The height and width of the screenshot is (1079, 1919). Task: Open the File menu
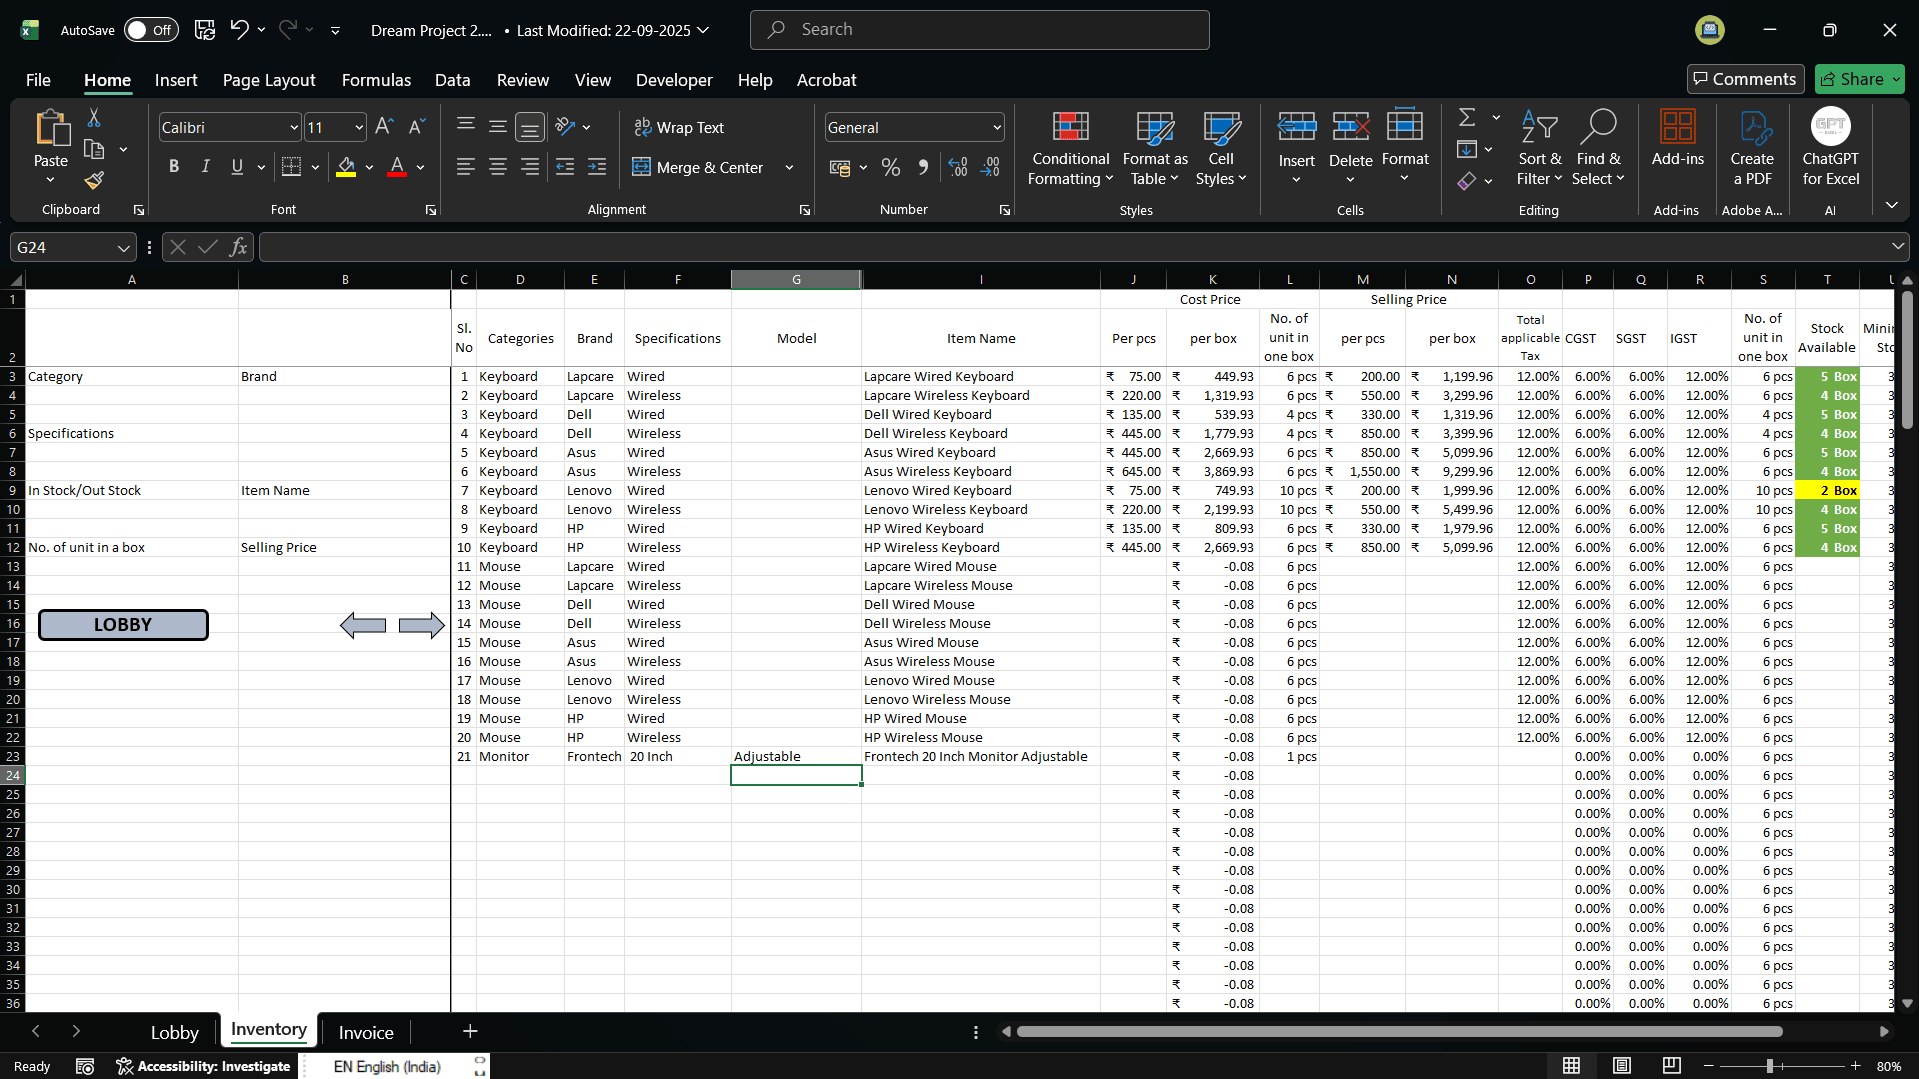38,80
